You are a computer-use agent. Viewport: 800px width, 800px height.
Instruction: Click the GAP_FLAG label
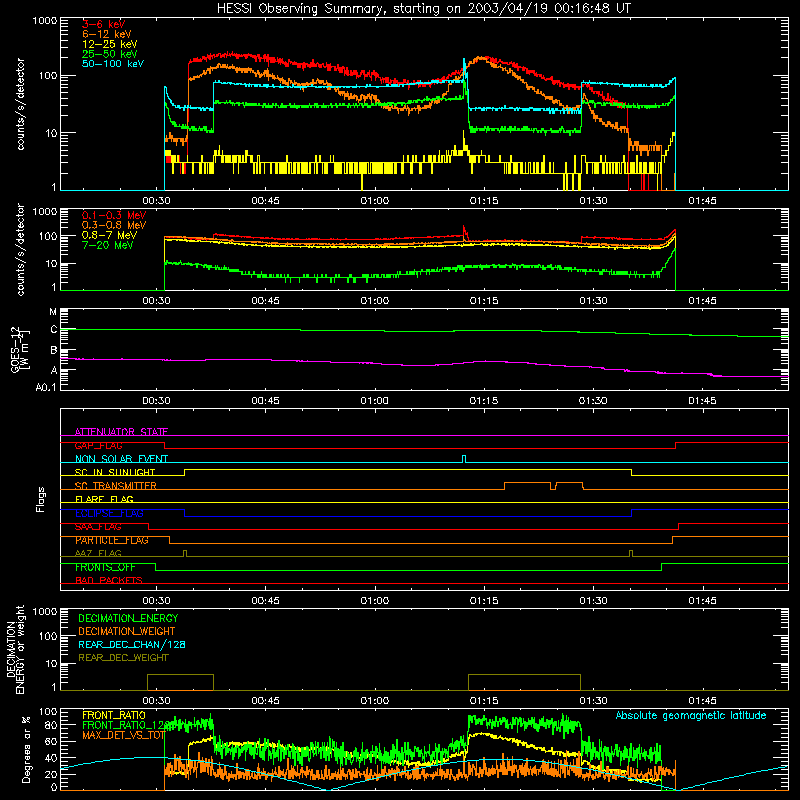pos(98,445)
